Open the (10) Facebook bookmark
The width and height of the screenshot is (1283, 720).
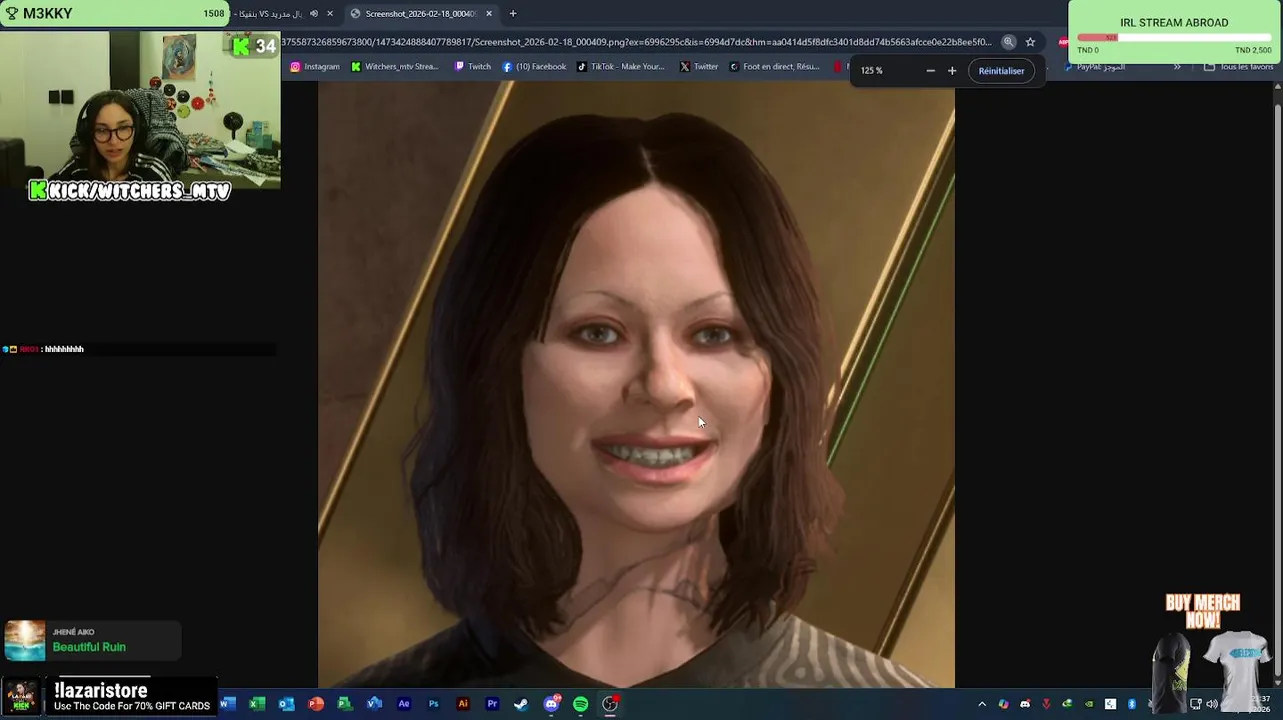534,67
